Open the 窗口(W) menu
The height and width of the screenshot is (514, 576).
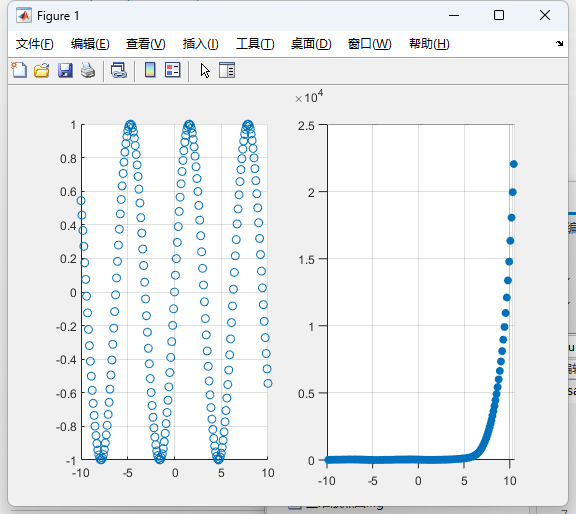[x=370, y=44]
